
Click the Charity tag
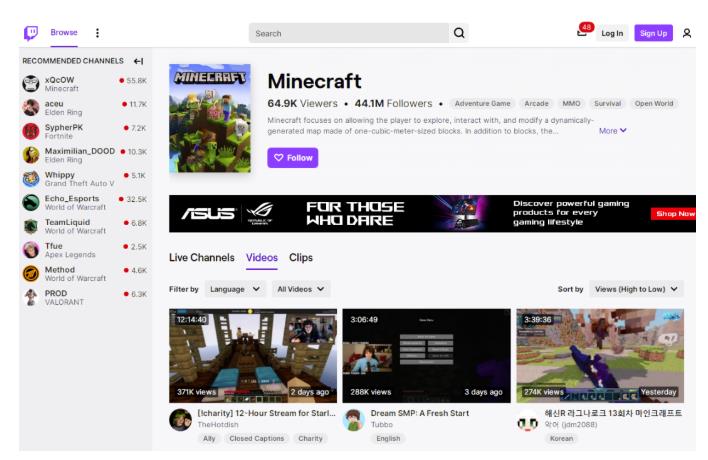tap(310, 438)
